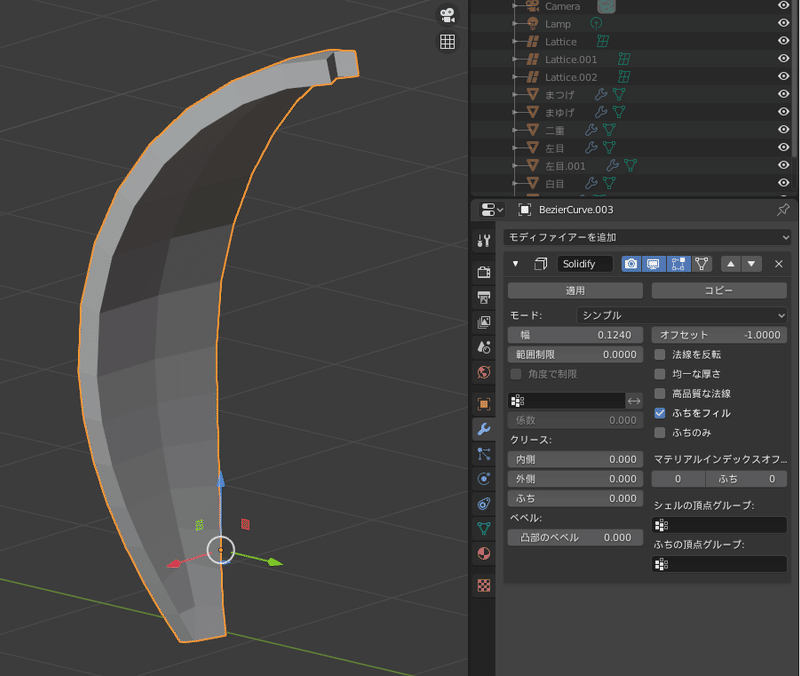Hide the Lattice.001 object in the outliner
Screen dimensions: 800x676
pos(783,59)
